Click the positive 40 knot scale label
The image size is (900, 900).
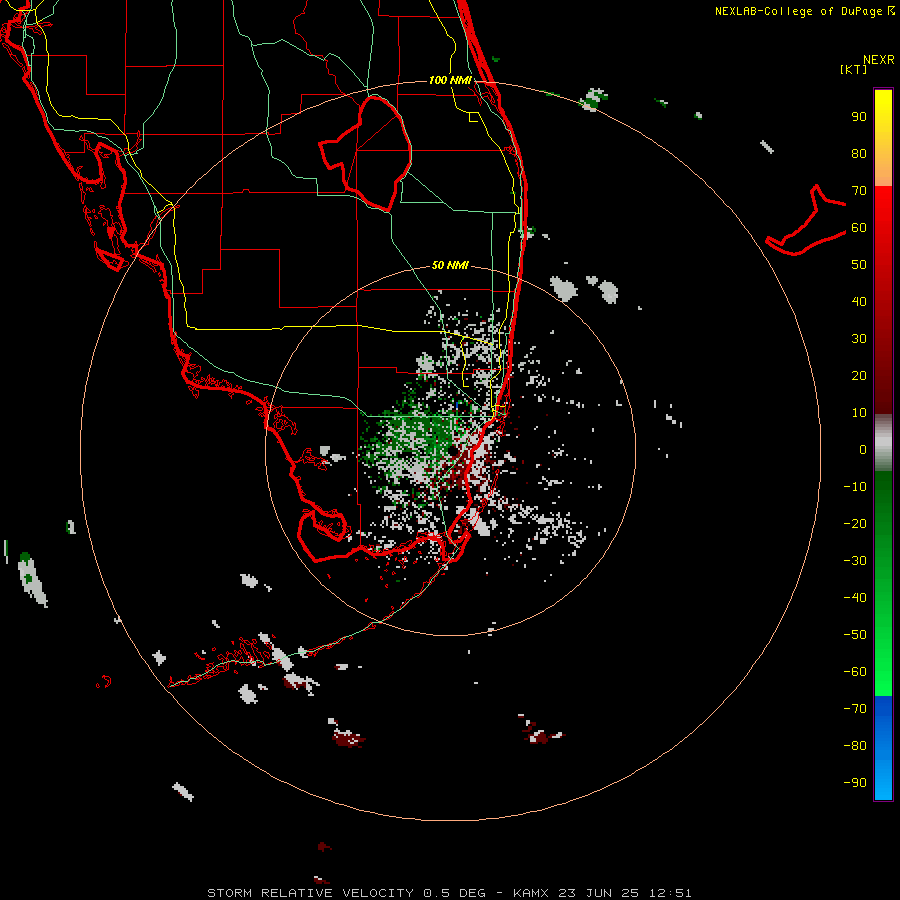coord(859,302)
